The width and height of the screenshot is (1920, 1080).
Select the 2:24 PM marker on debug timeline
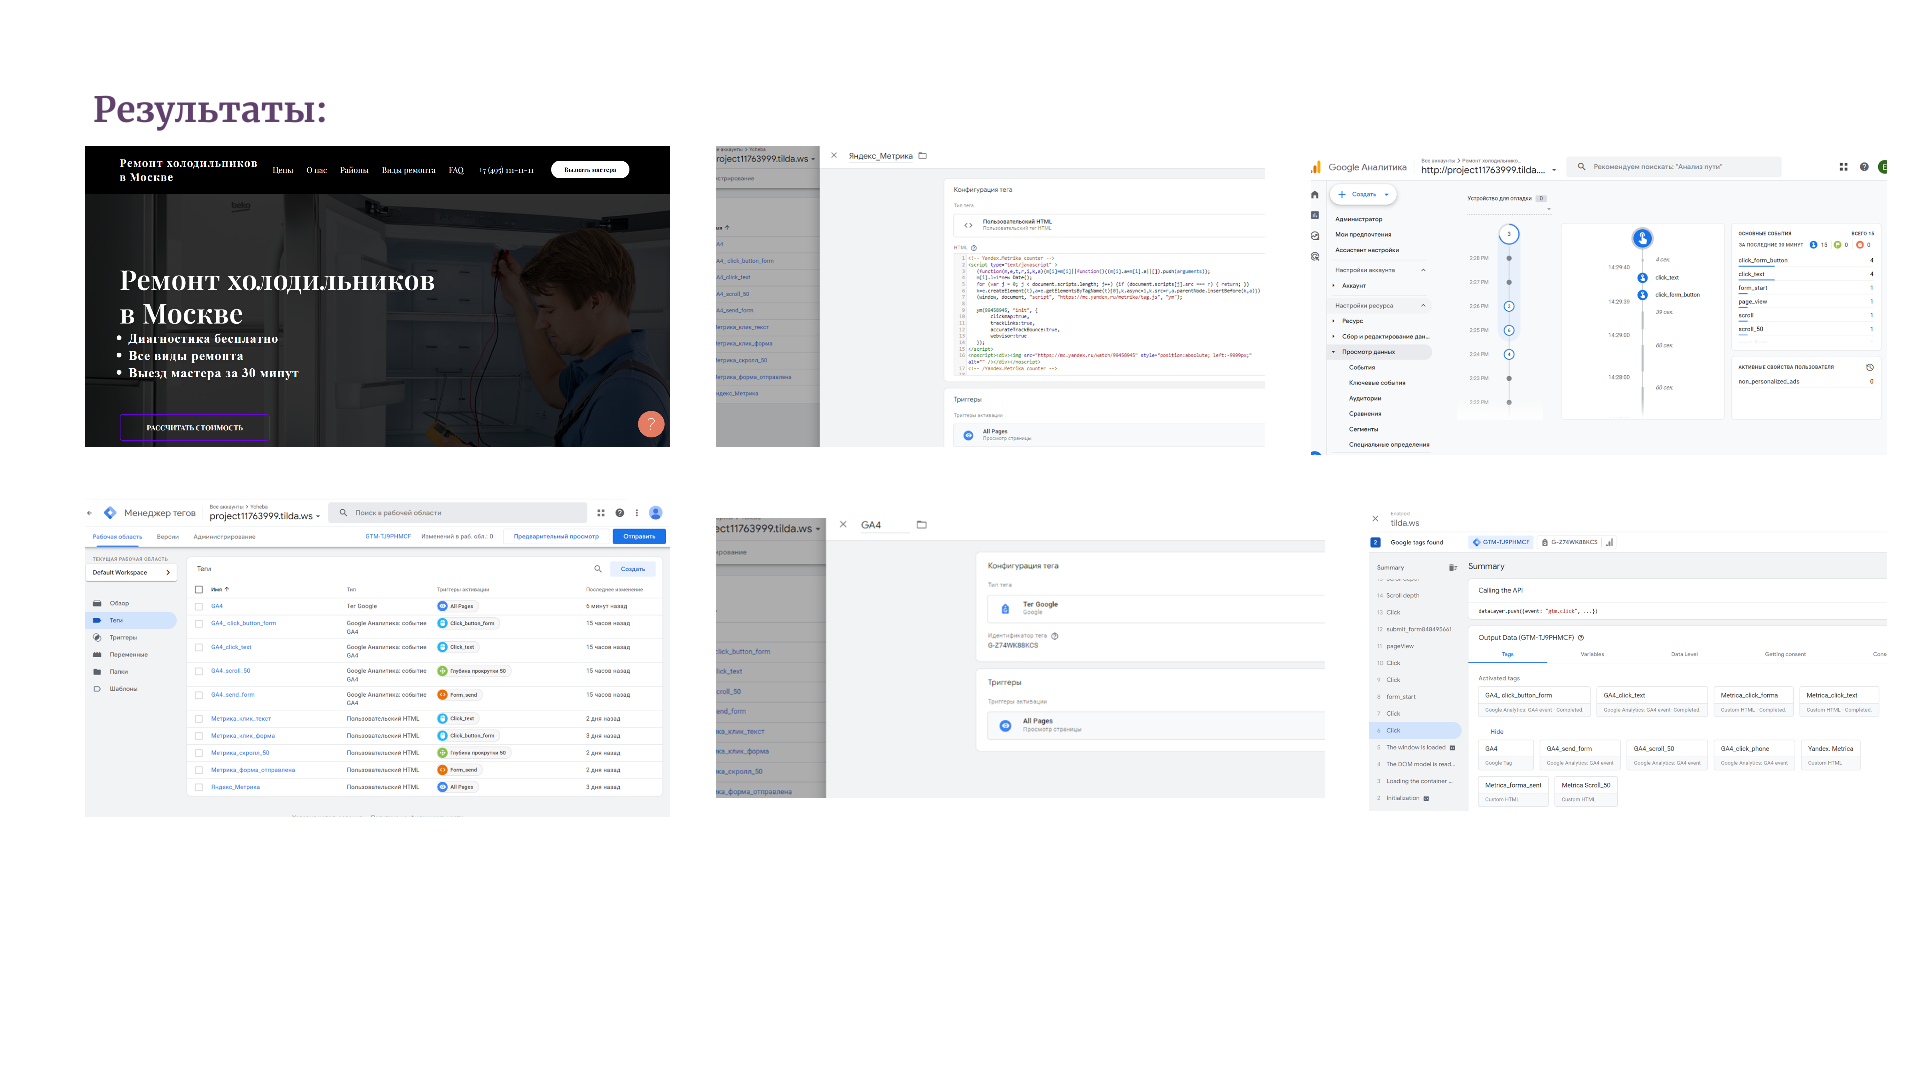coord(1509,354)
